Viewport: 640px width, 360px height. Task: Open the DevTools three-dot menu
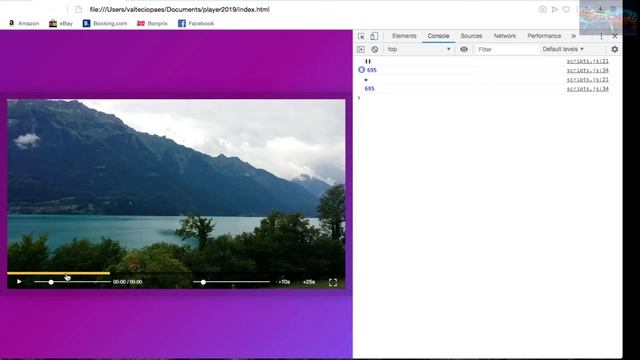[x=601, y=36]
